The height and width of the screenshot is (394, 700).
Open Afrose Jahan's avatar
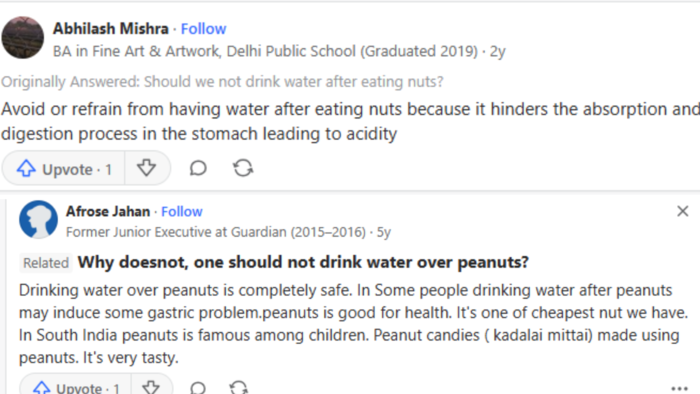pyautogui.click(x=38, y=220)
